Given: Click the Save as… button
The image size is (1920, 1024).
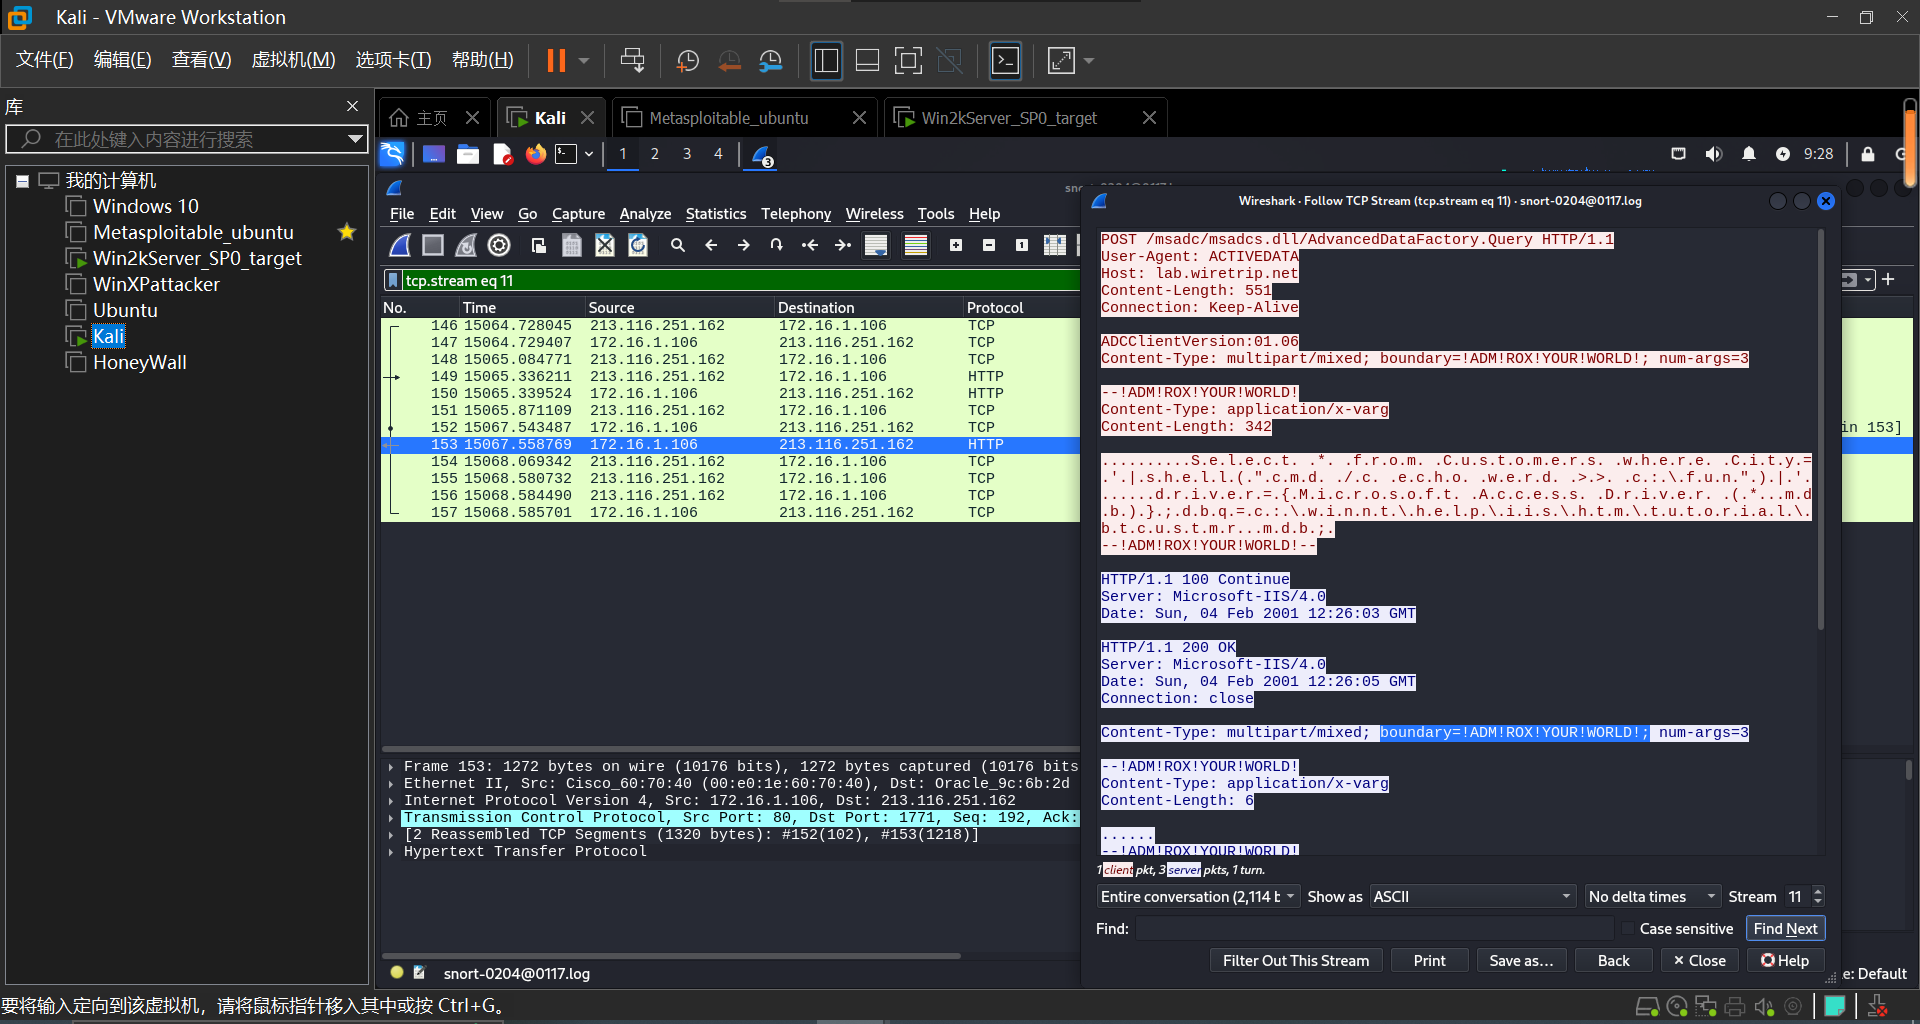Looking at the screenshot, I should pyautogui.click(x=1520, y=961).
